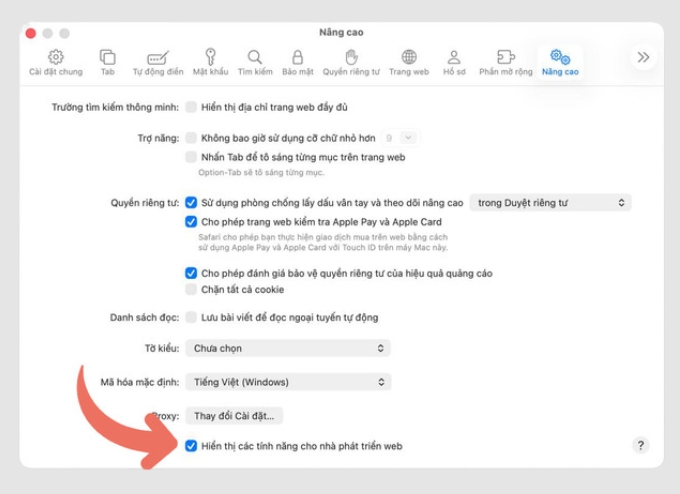
Task: Open the Phần mở rộng pane
Action: (506, 63)
